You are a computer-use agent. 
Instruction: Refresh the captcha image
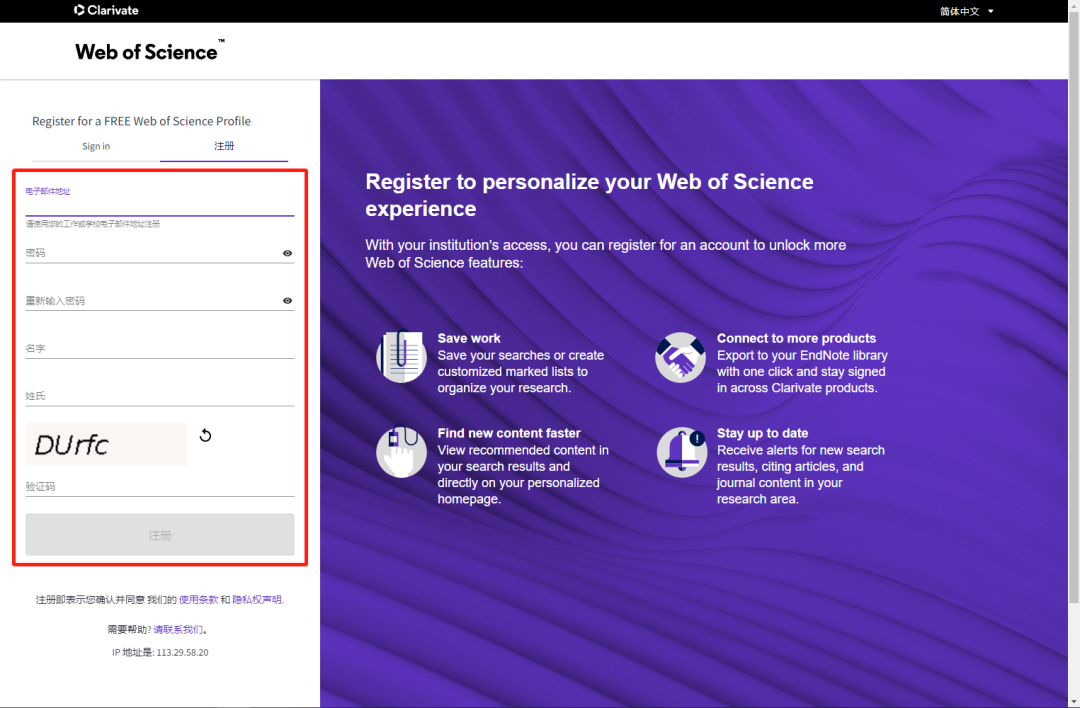[x=205, y=435]
